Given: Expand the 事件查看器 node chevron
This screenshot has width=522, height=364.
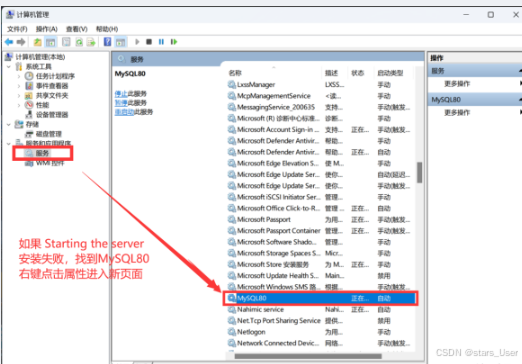Looking at the screenshot, I should [x=19, y=86].
